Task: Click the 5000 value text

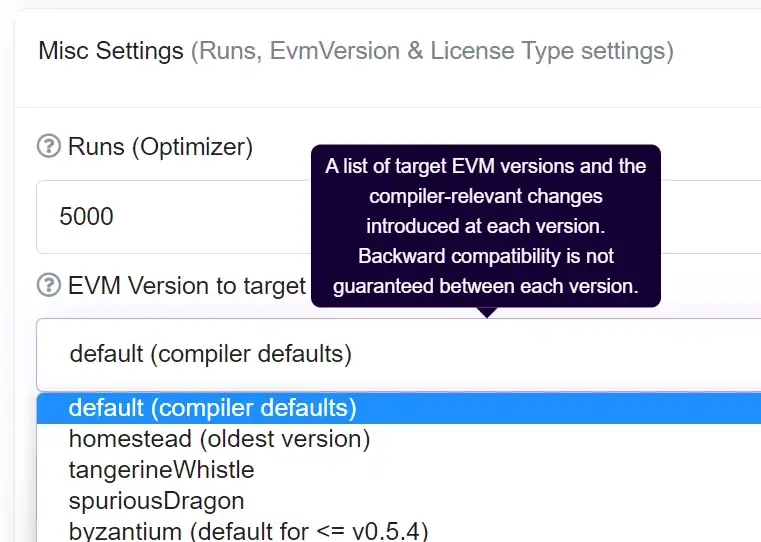Action: pos(86,216)
